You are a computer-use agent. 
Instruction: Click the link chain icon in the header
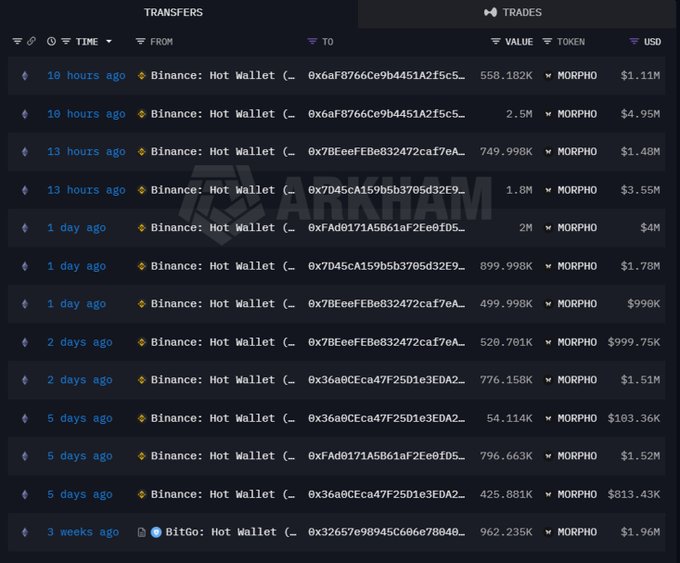coord(31,41)
